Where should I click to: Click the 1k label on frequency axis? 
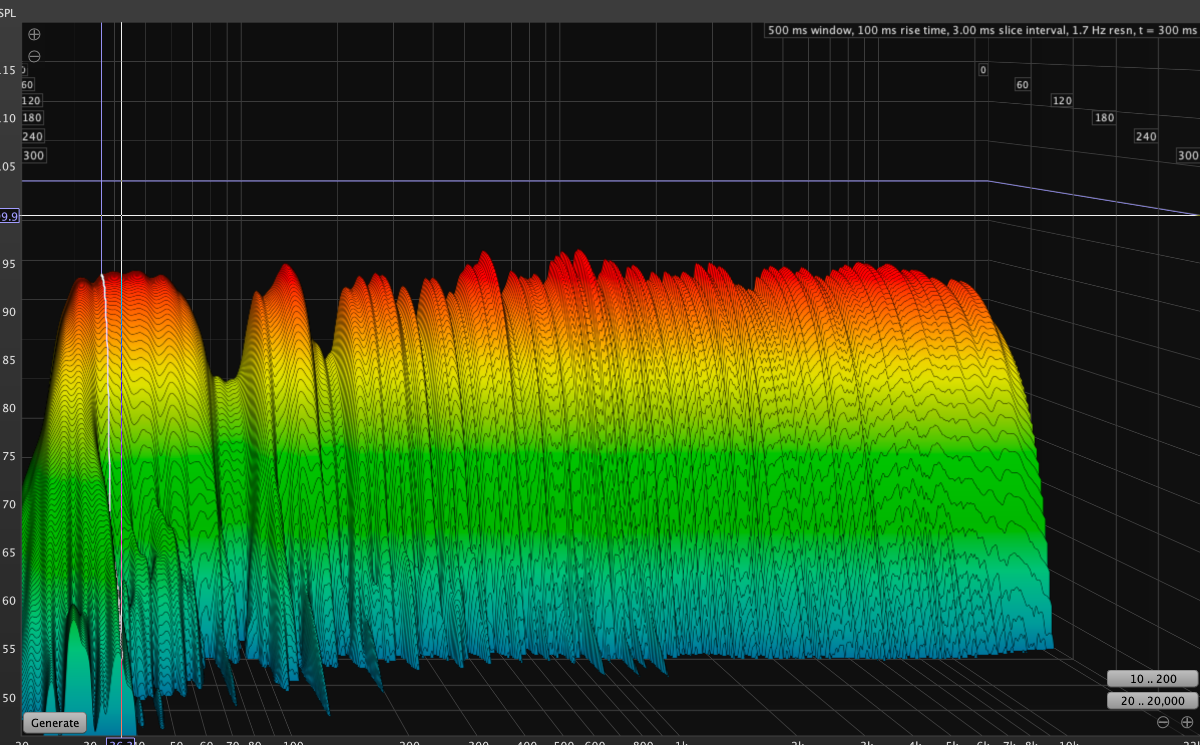(x=682, y=741)
